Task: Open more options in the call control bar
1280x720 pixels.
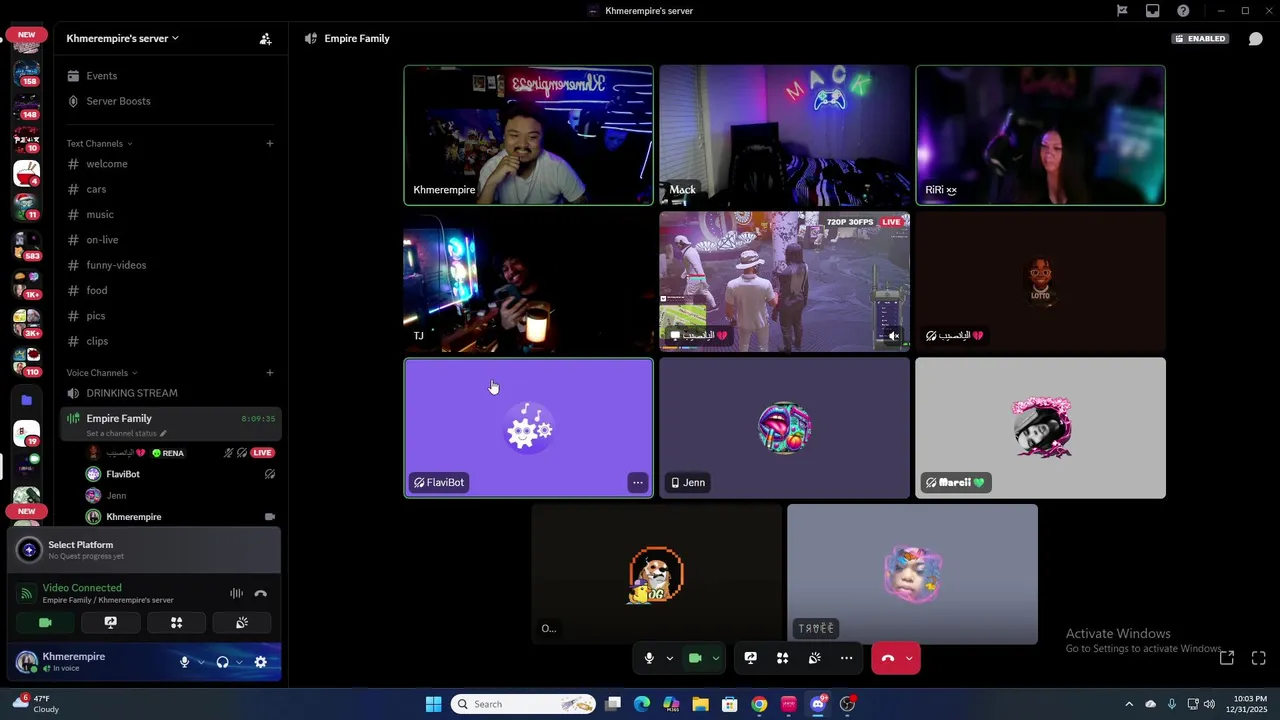Action: [x=846, y=658]
